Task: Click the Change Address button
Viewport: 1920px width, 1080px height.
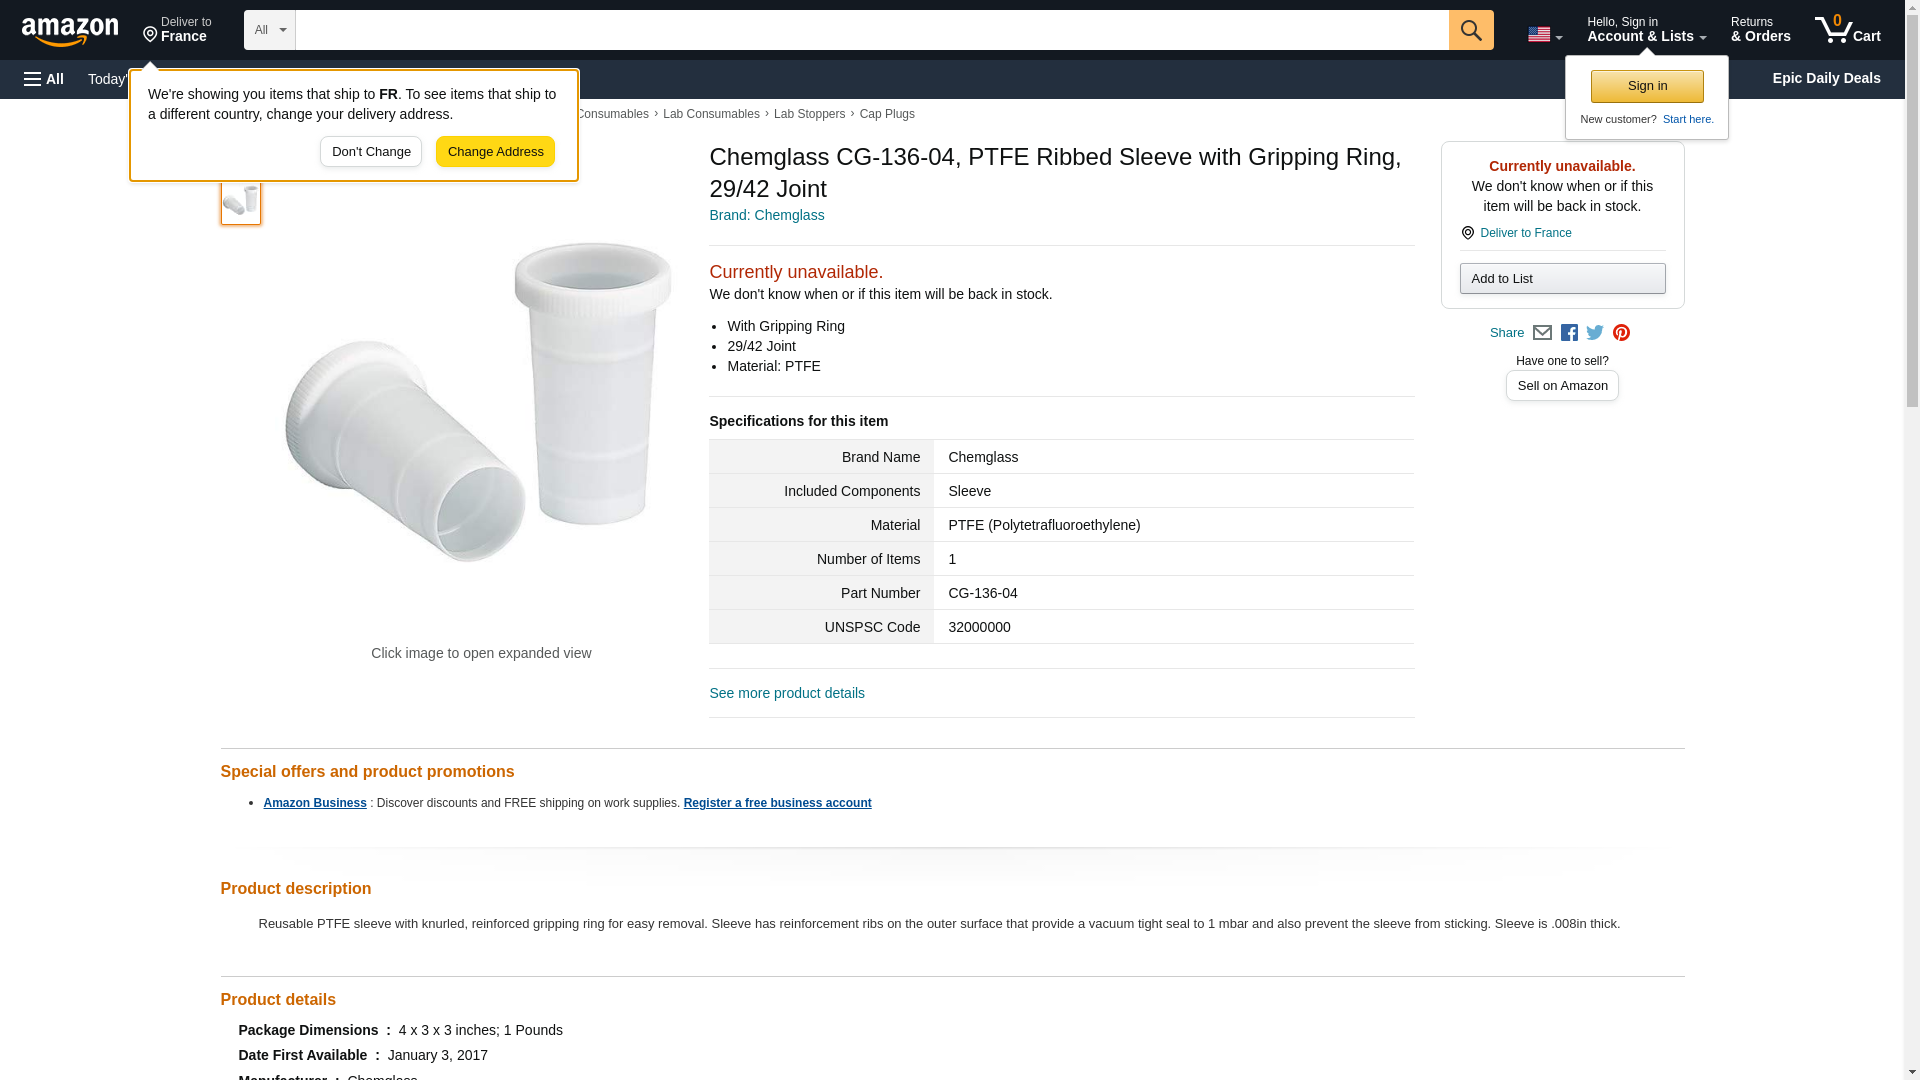Action: point(495,152)
